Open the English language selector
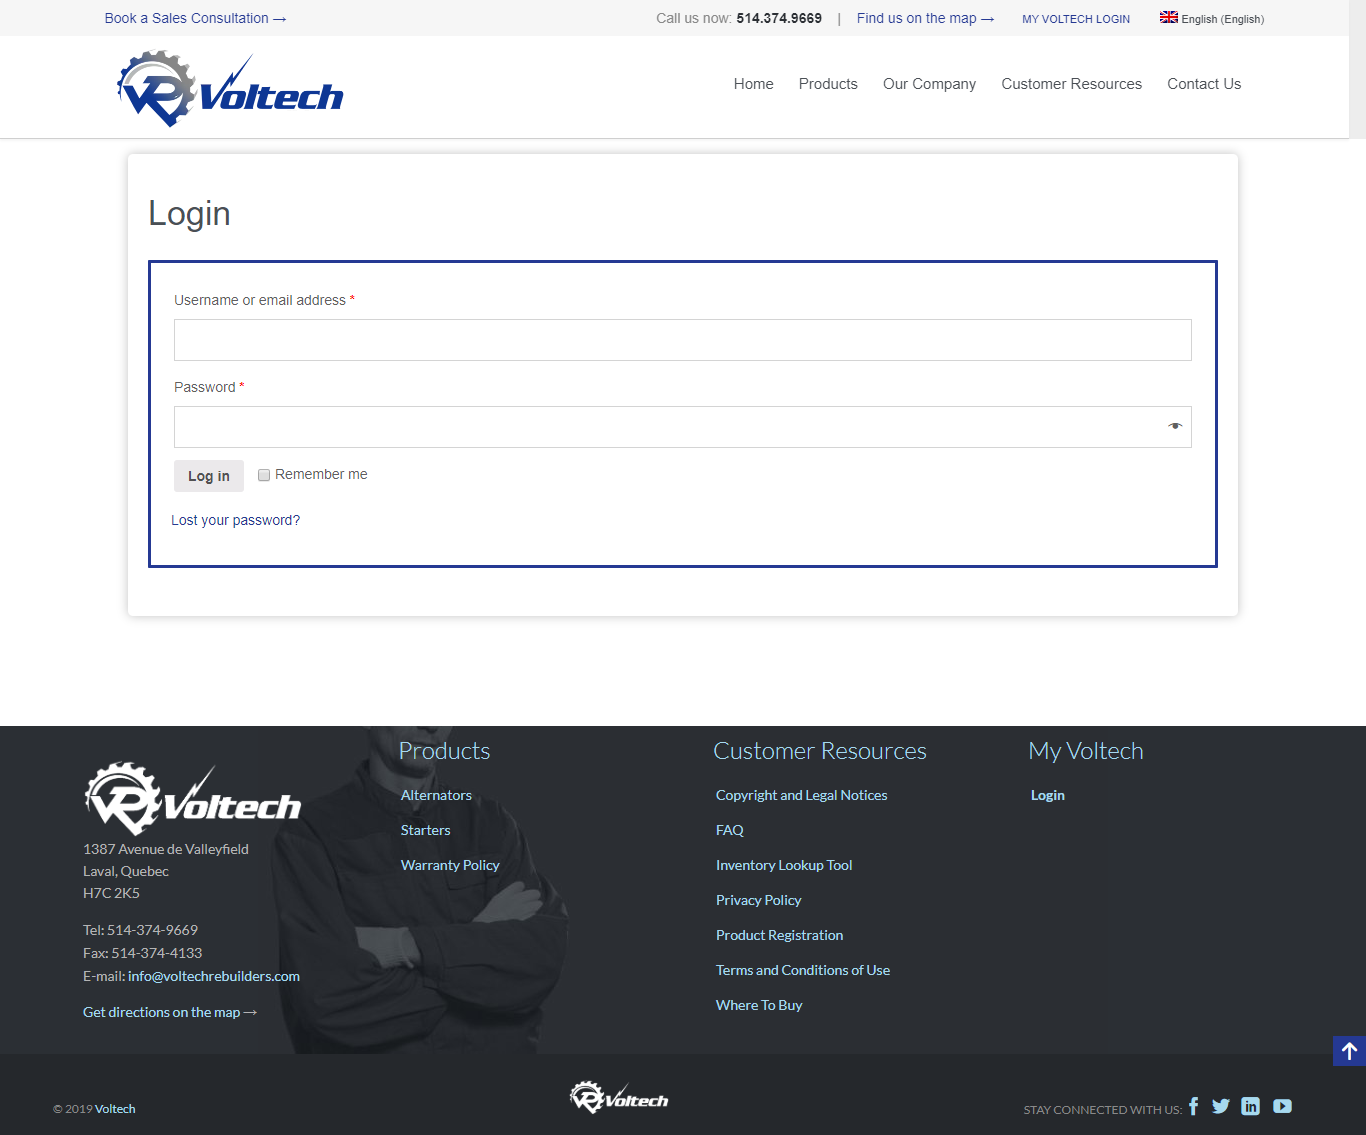This screenshot has width=1366, height=1135. pos(1212,19)
